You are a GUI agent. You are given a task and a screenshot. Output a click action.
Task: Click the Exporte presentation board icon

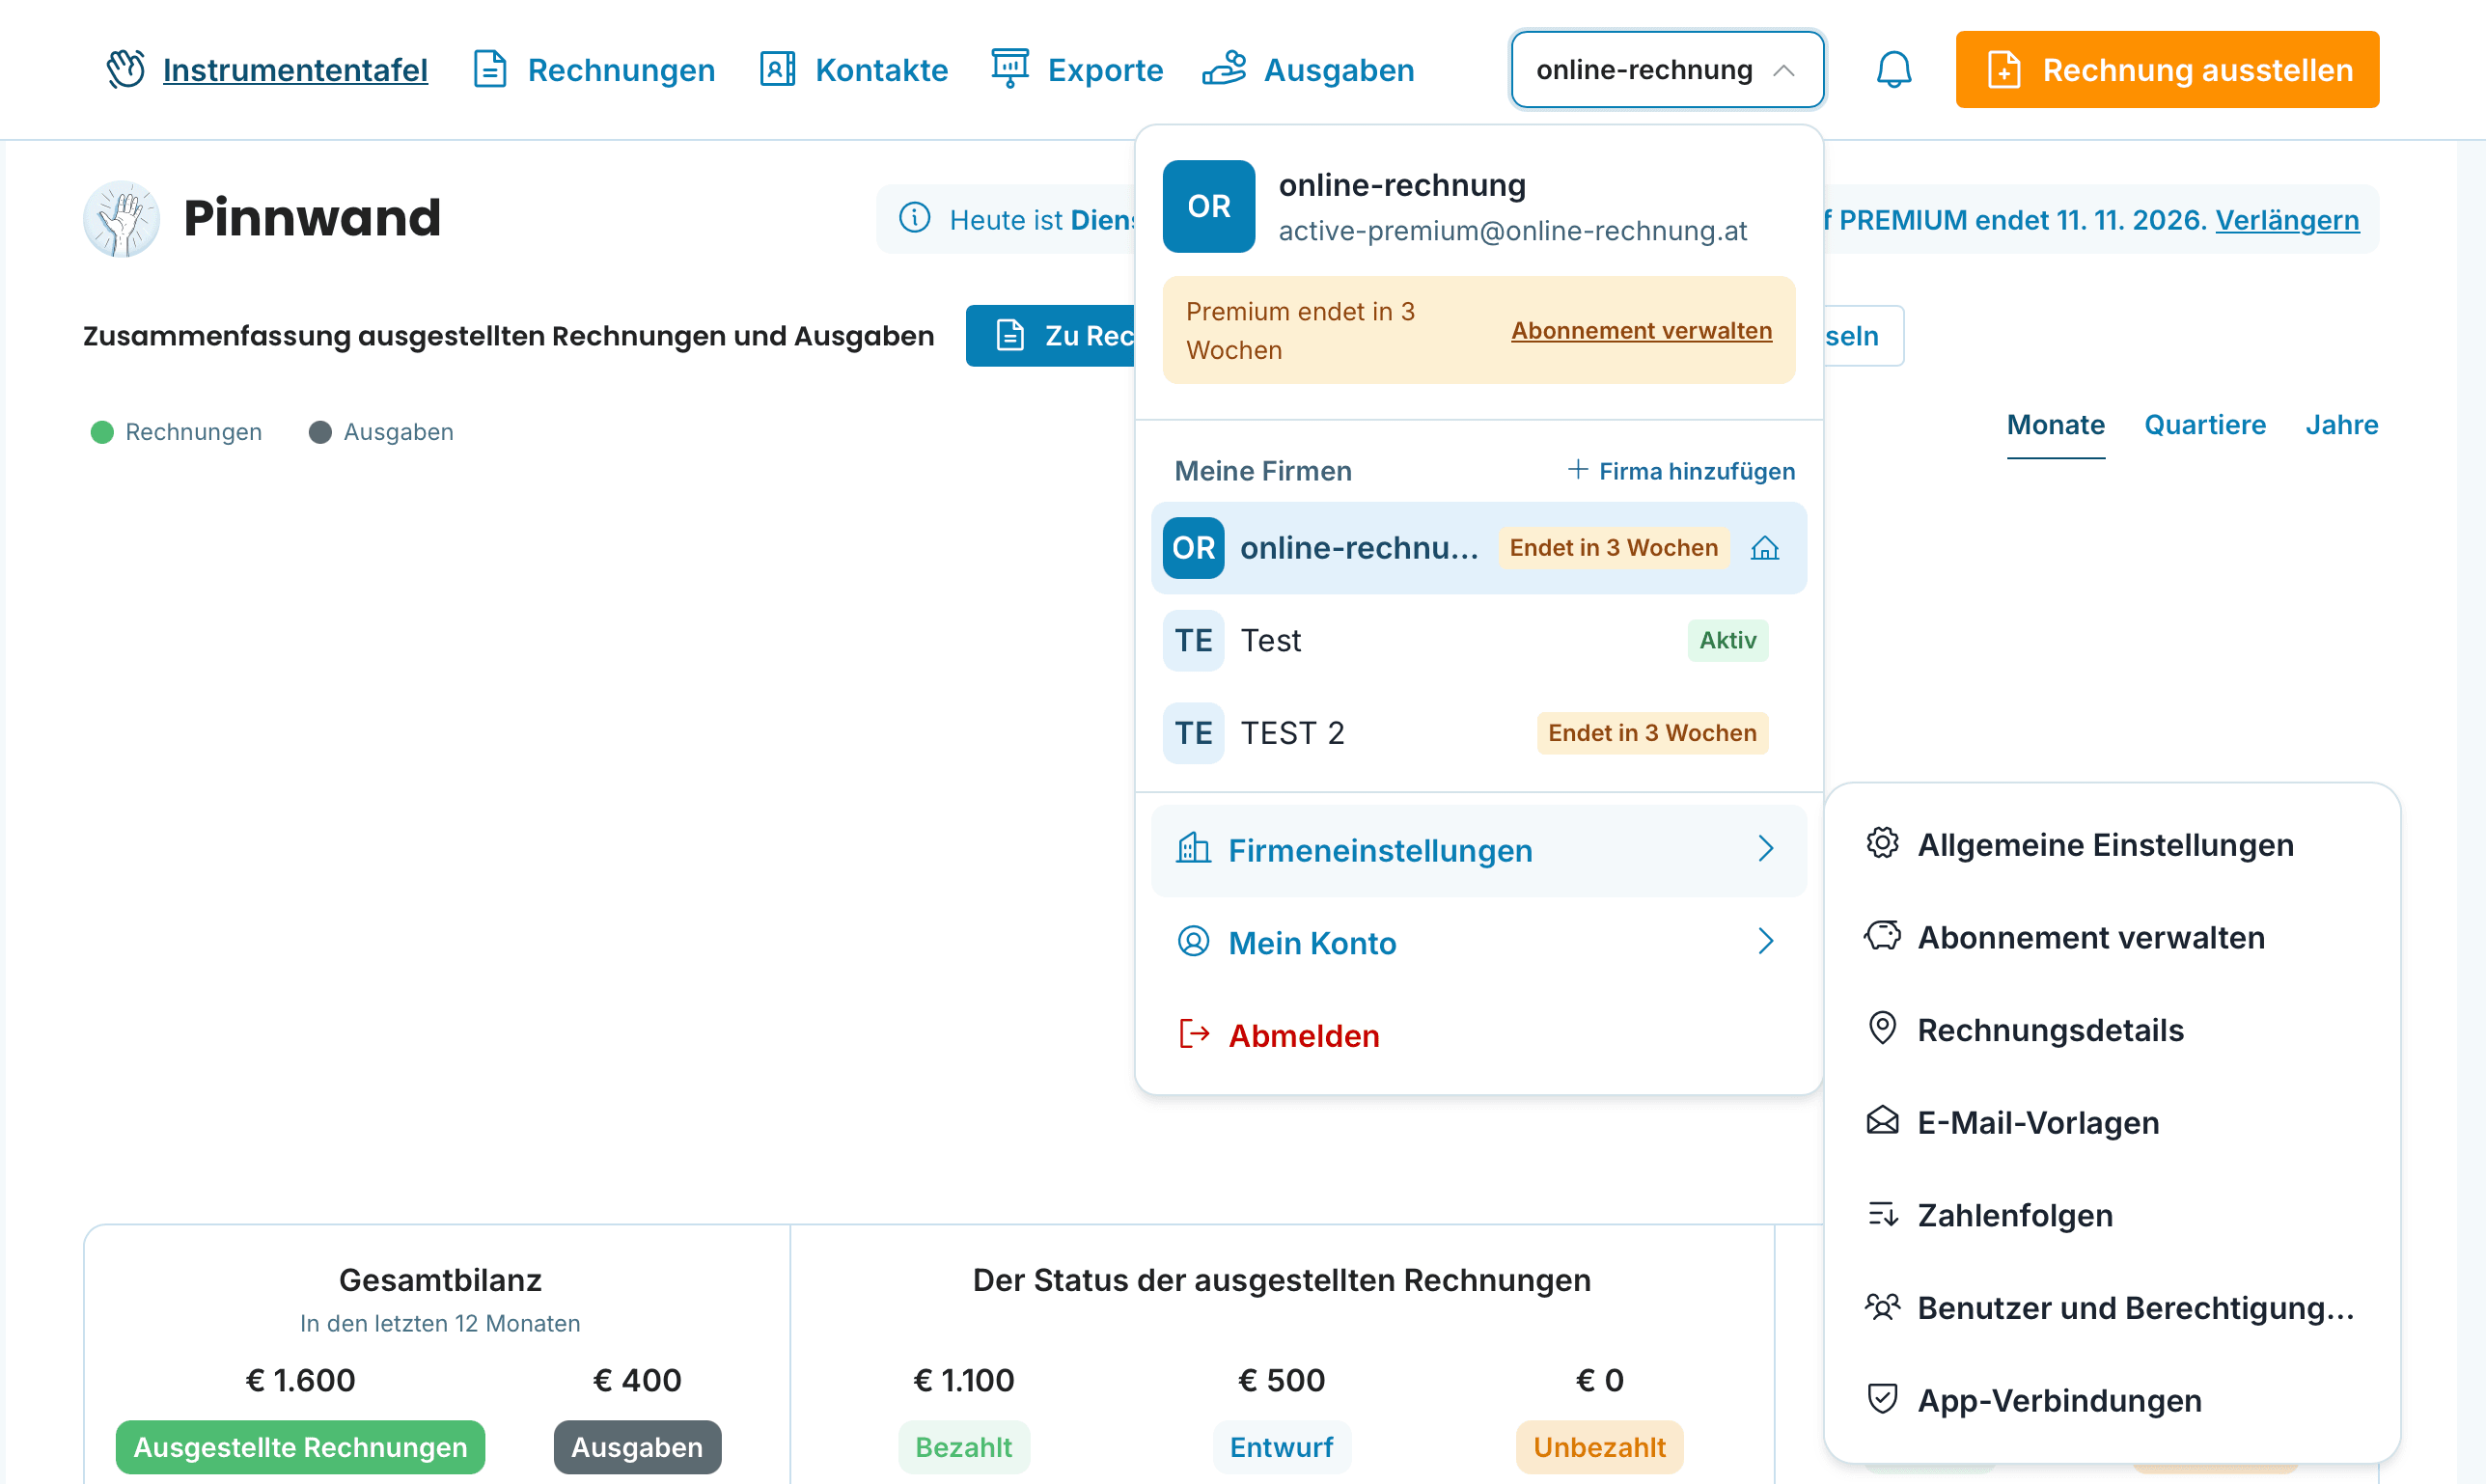pyautogui.click(x=1010, y=68)
